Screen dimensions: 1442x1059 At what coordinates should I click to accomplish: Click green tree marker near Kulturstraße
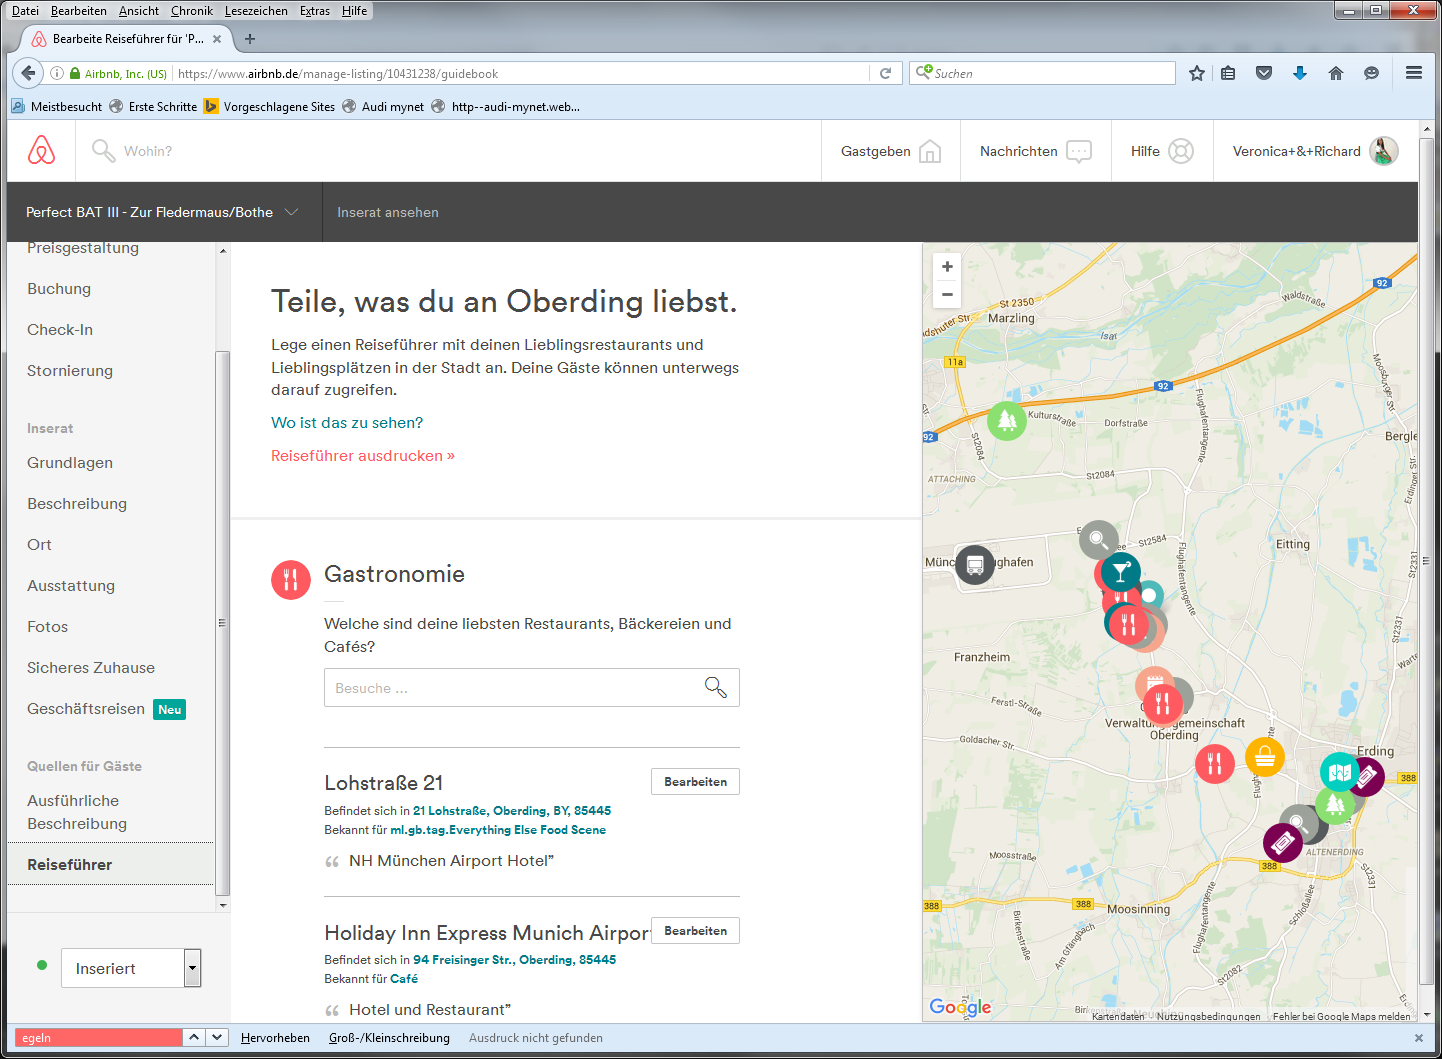[1007, 421]
